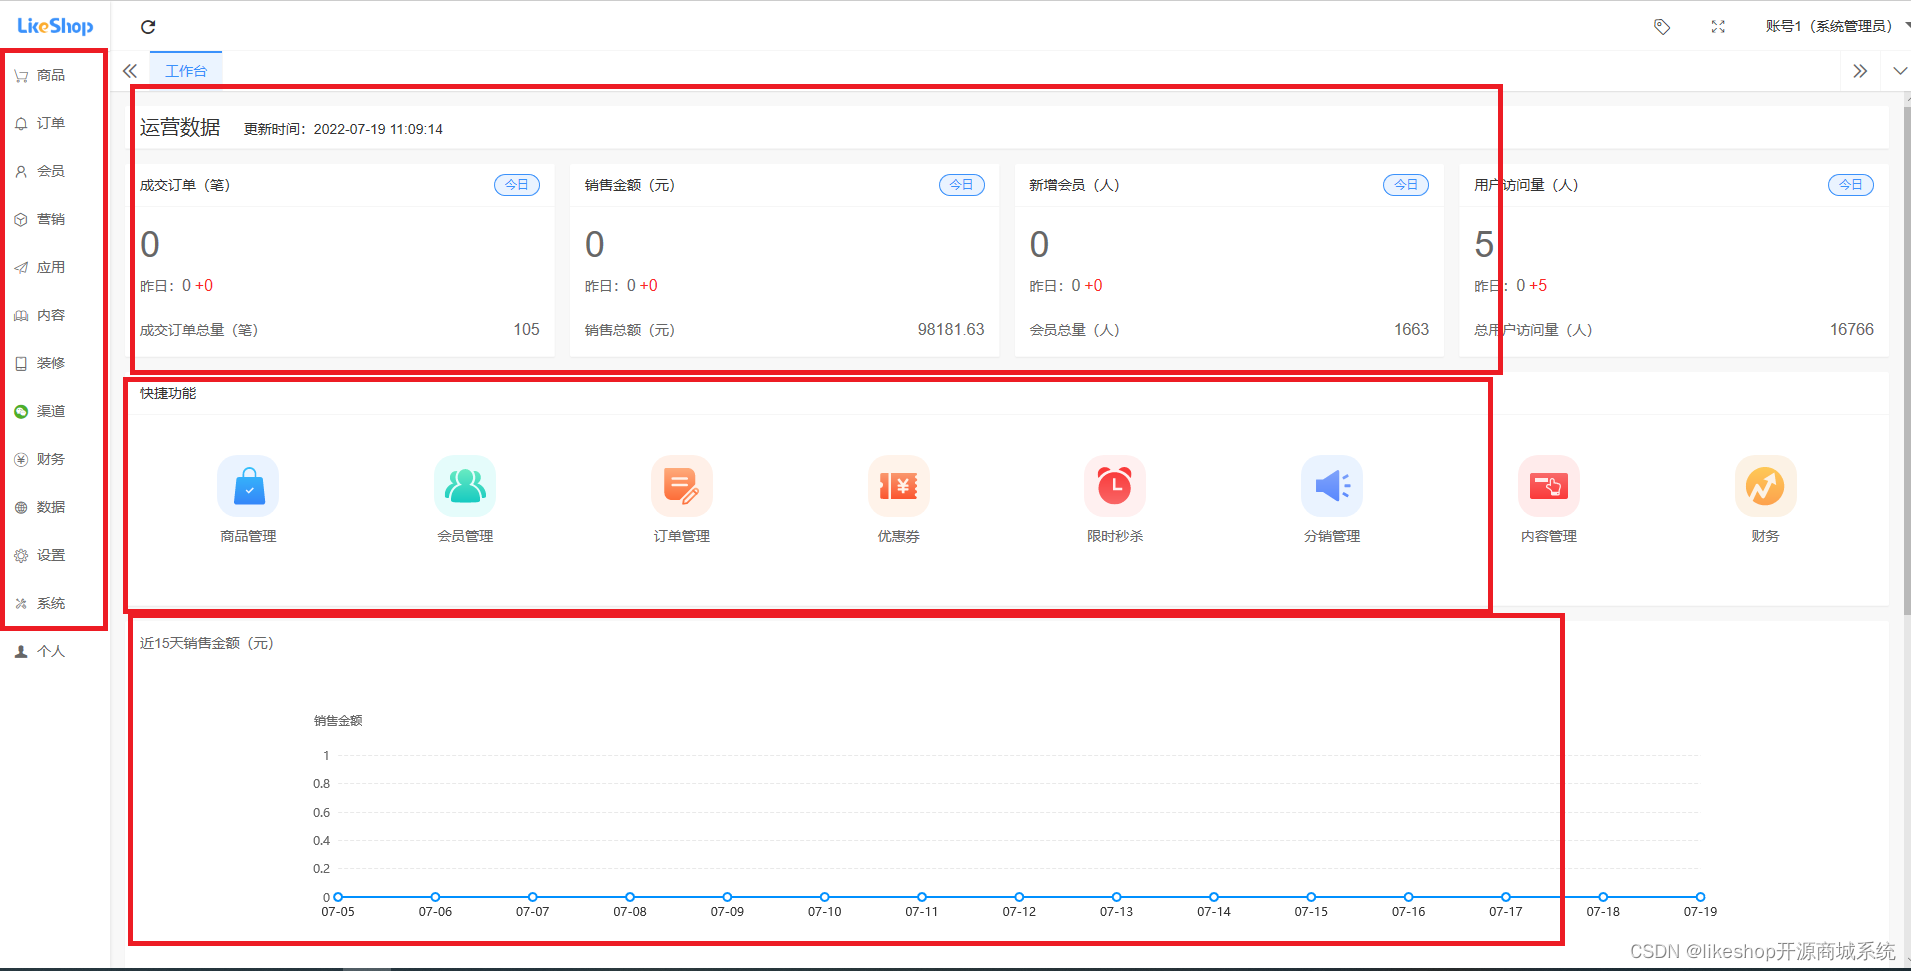
Task: Open 商品管理 shortcut icon
Action: pos(248,486)
